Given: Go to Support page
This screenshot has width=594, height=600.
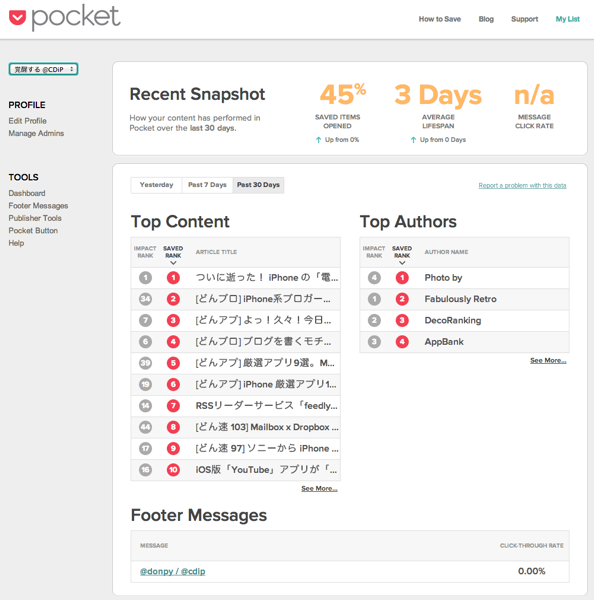Looking at the screenshot, I should point(524,19).
